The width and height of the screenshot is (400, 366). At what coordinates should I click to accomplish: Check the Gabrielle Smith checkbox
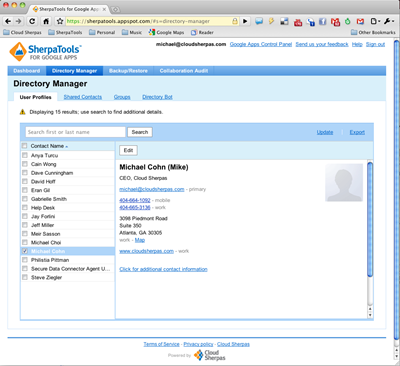coord(25,199)
